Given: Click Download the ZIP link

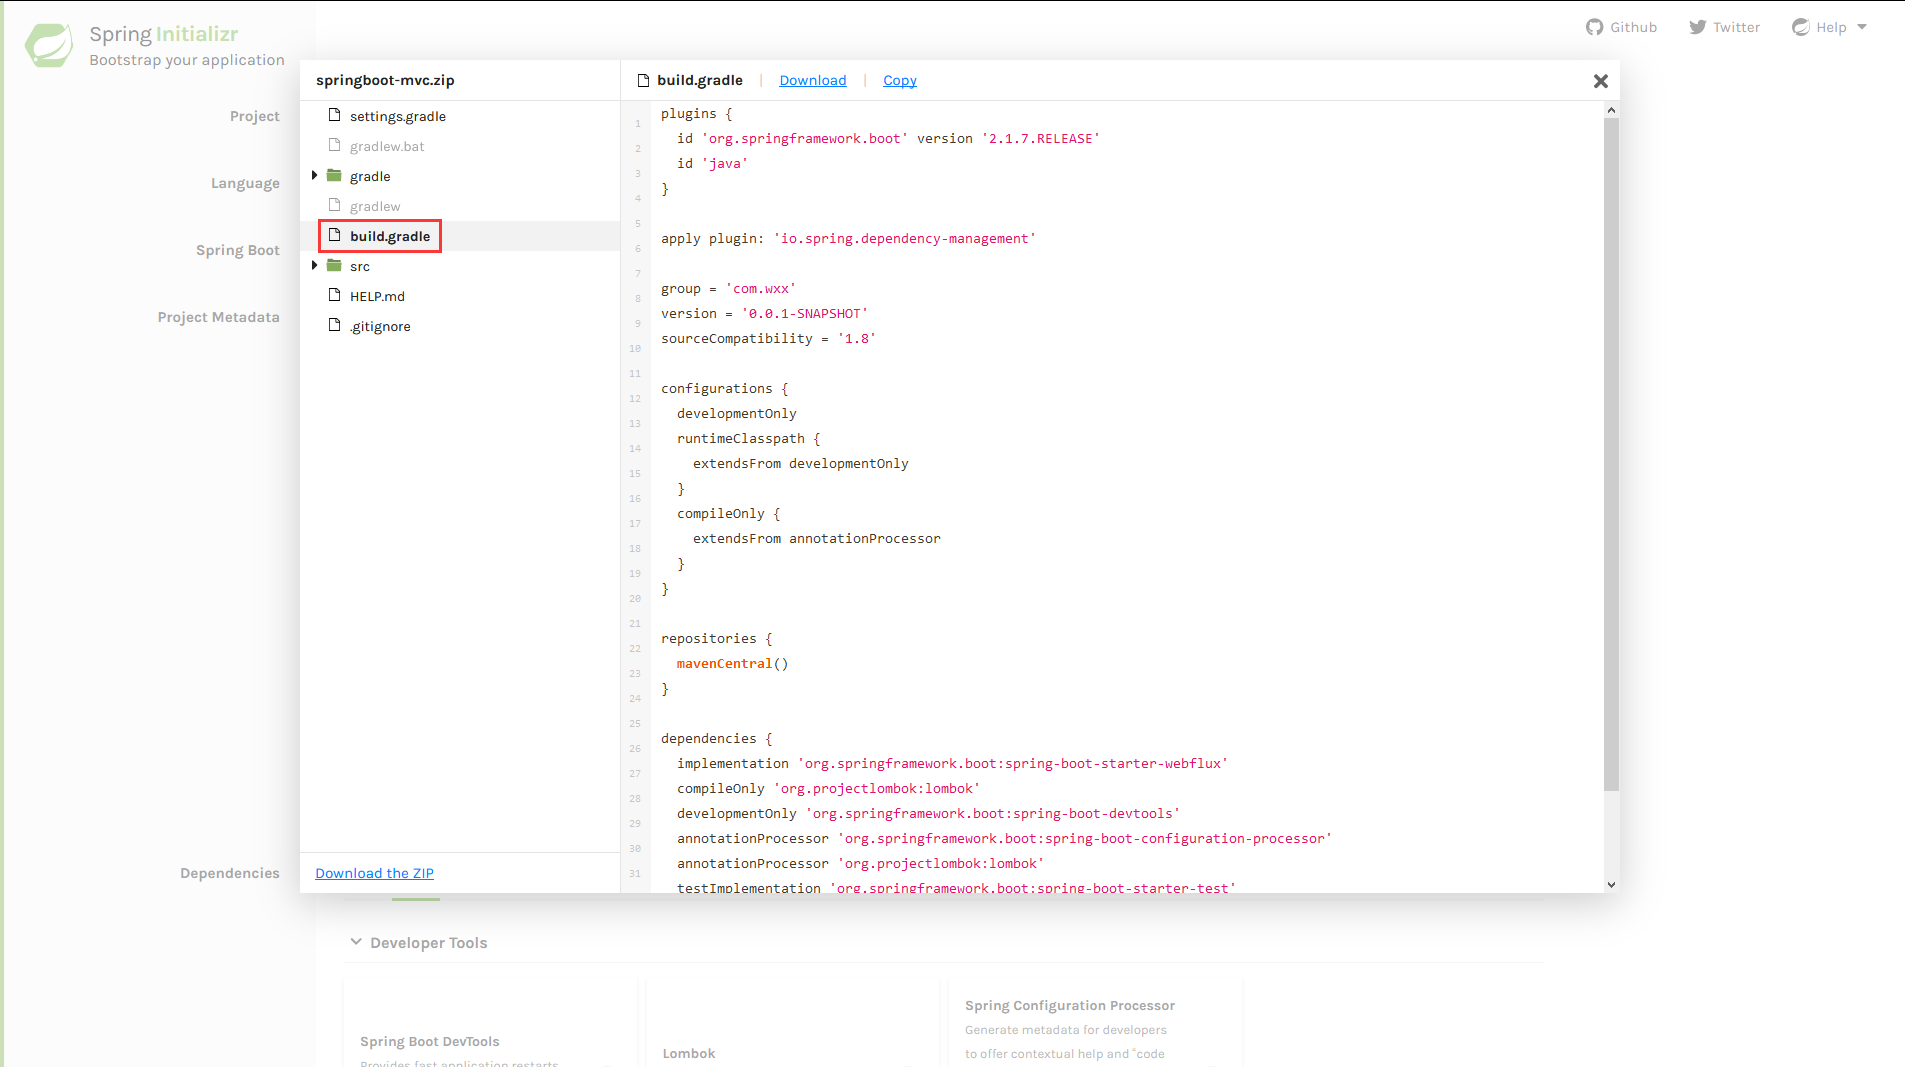Looking at the screenshot, I should pos(375,873).
